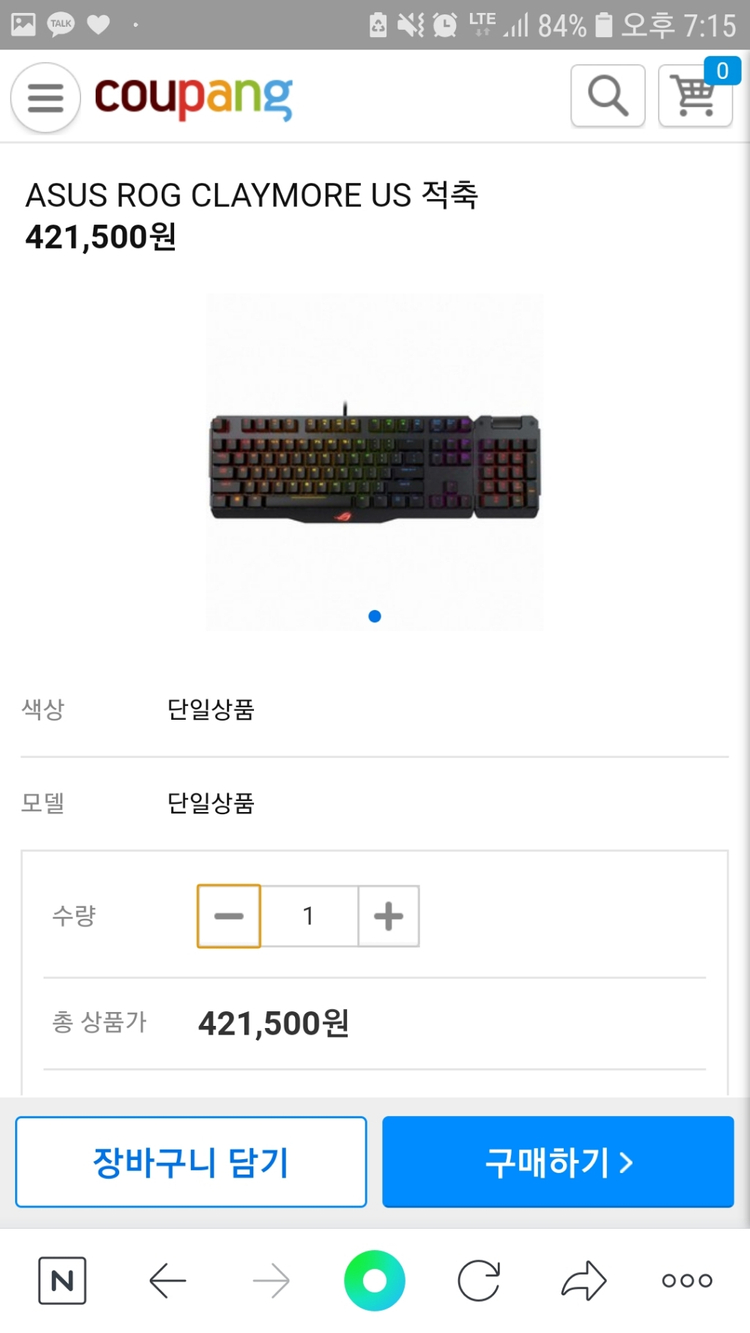750x1333 pixels.
Task: Open the hamburger menu
Action: coord(45,98)
